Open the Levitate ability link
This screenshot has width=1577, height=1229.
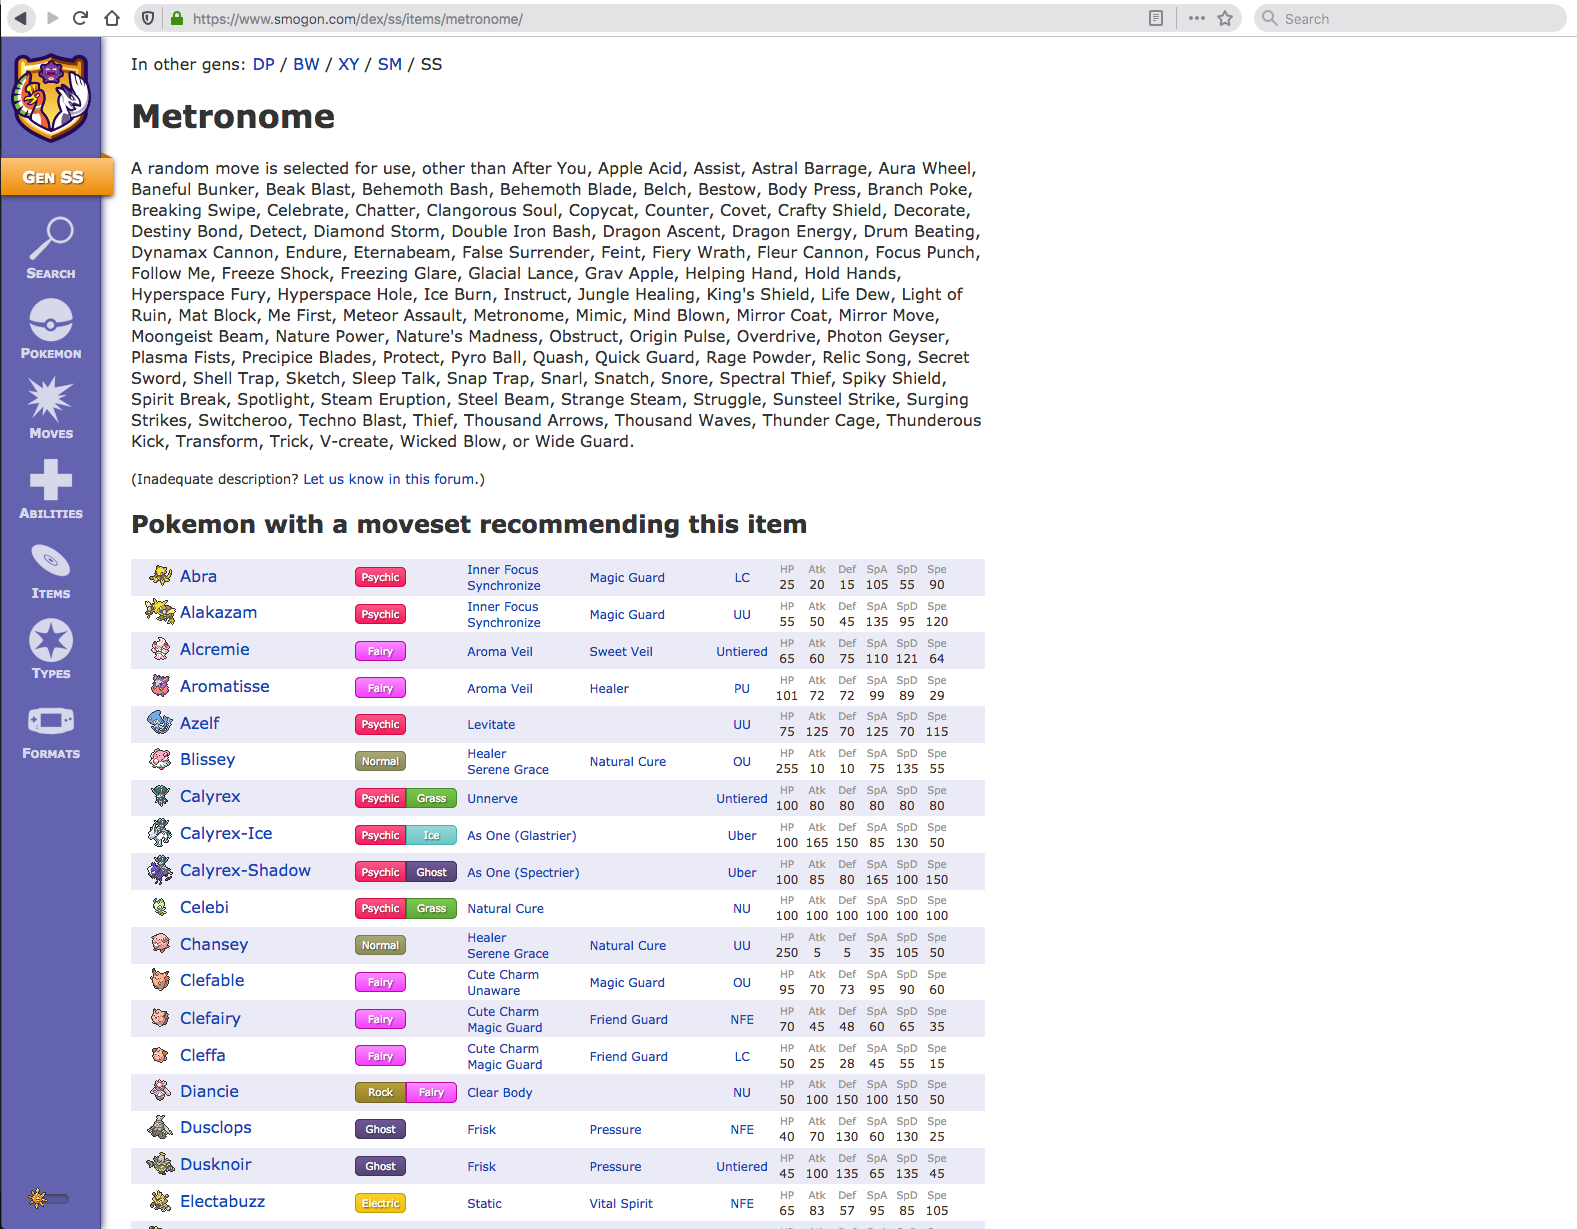(x=491, y=724)
